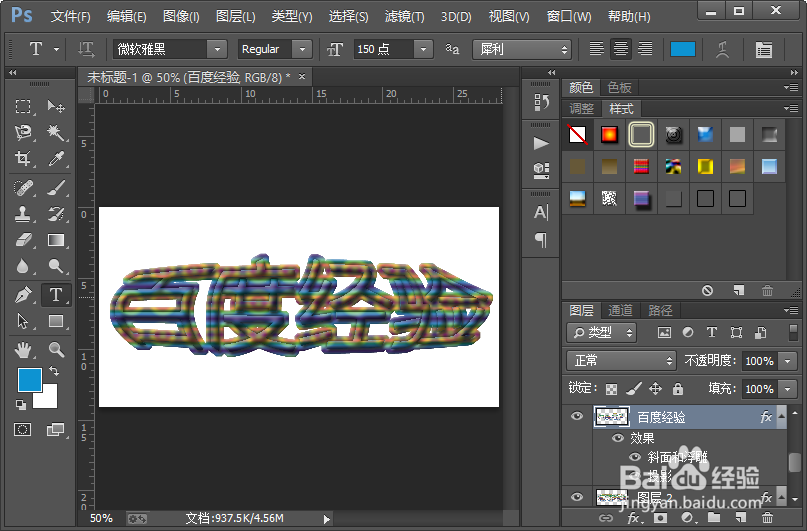Hide the 效果 effects group
The height and width of the screenshot is (531, 807).
coord(618,438)
